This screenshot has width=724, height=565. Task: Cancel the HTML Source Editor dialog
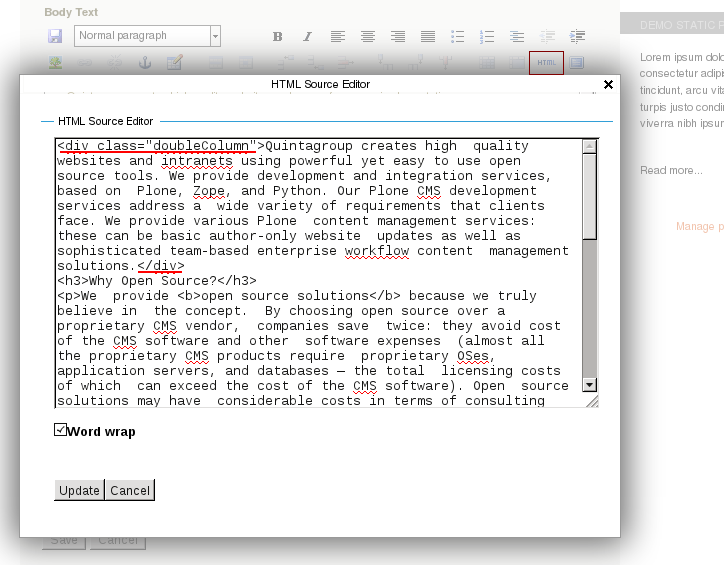[130, 490]
